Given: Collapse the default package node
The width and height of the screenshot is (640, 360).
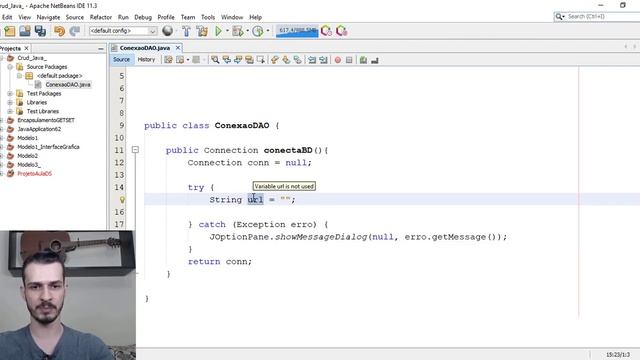Looking at the screenshot, I should (x=19, y=76).
